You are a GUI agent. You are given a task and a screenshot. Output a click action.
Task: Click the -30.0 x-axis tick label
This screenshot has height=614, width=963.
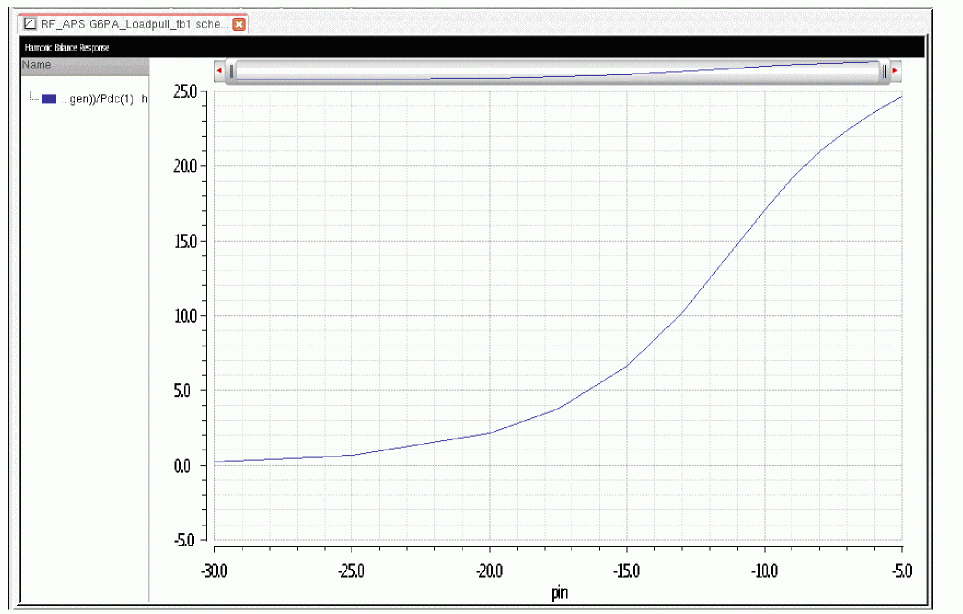coord(214,571)
